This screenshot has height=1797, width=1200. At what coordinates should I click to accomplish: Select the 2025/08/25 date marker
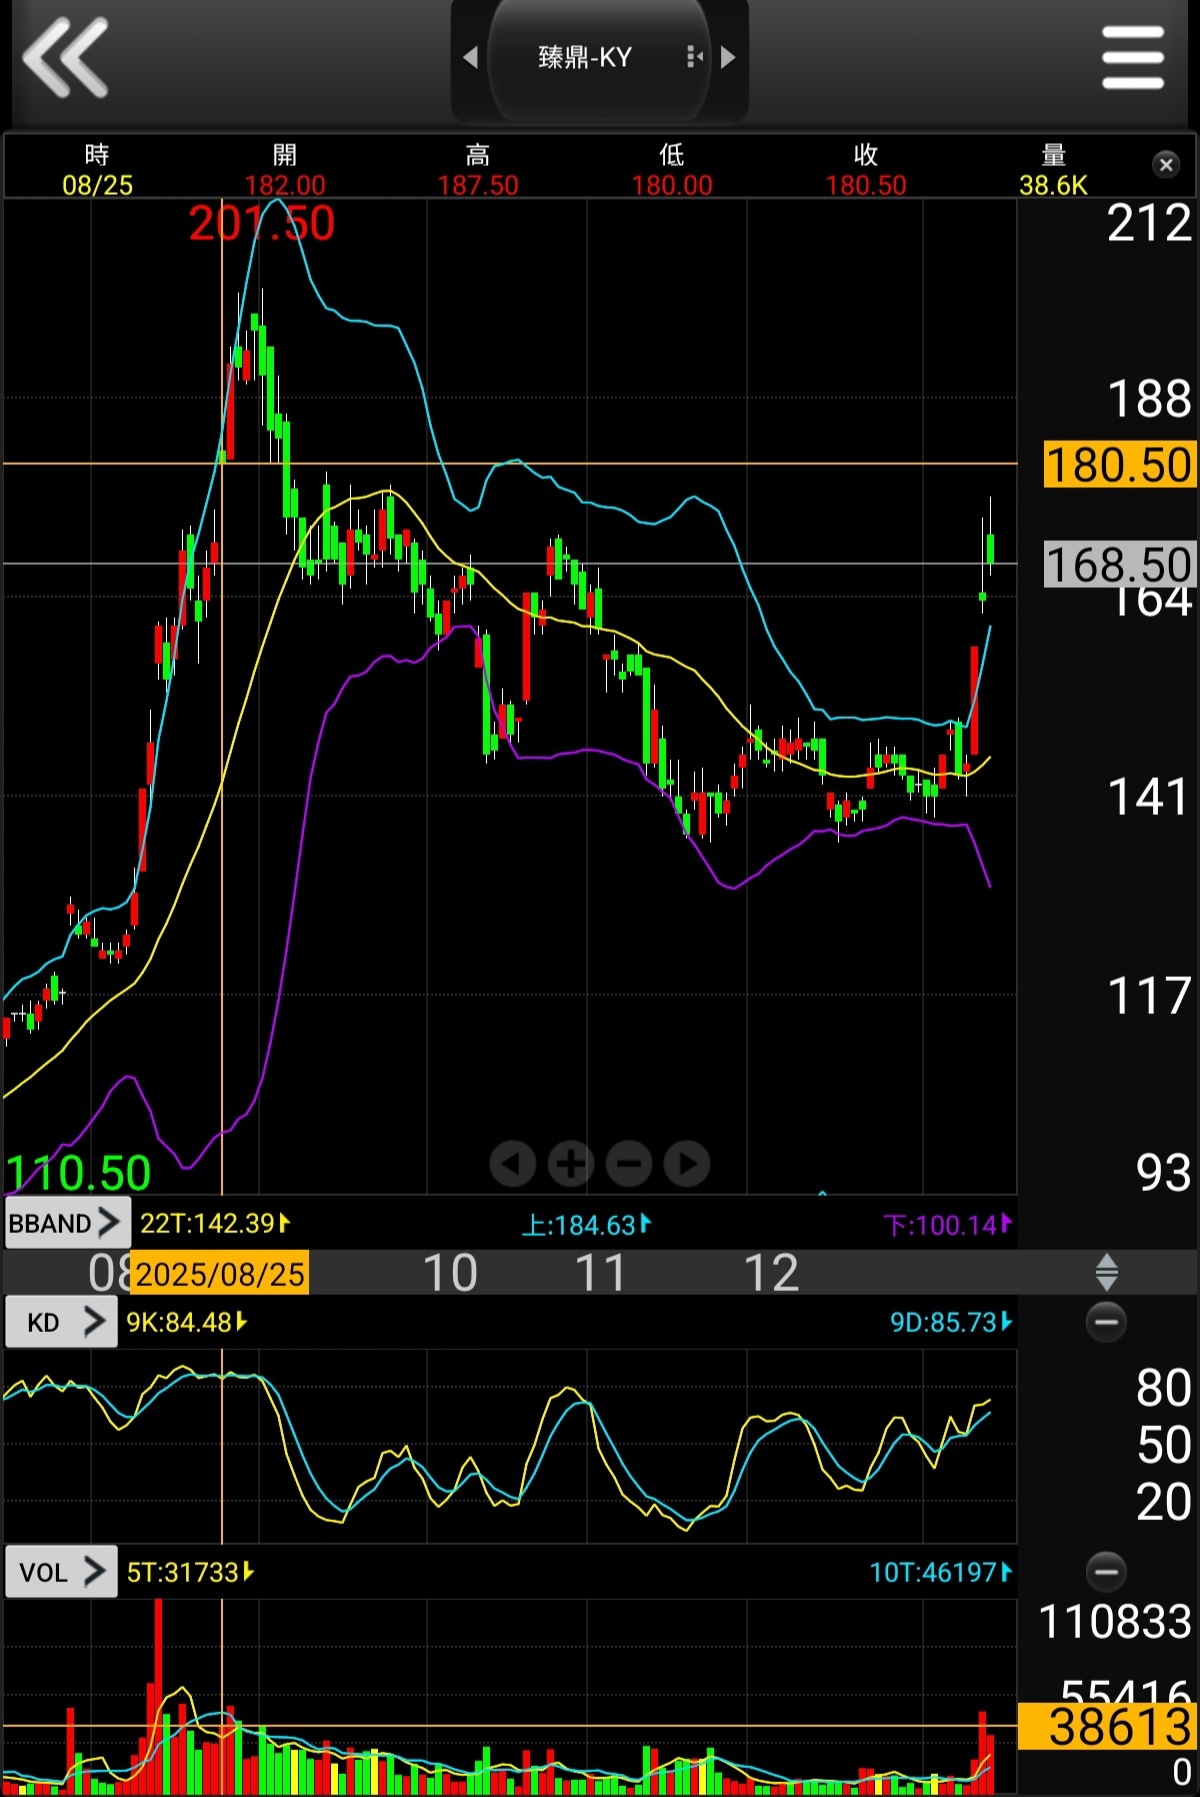pyautogui.click(x=220, y=1274)
